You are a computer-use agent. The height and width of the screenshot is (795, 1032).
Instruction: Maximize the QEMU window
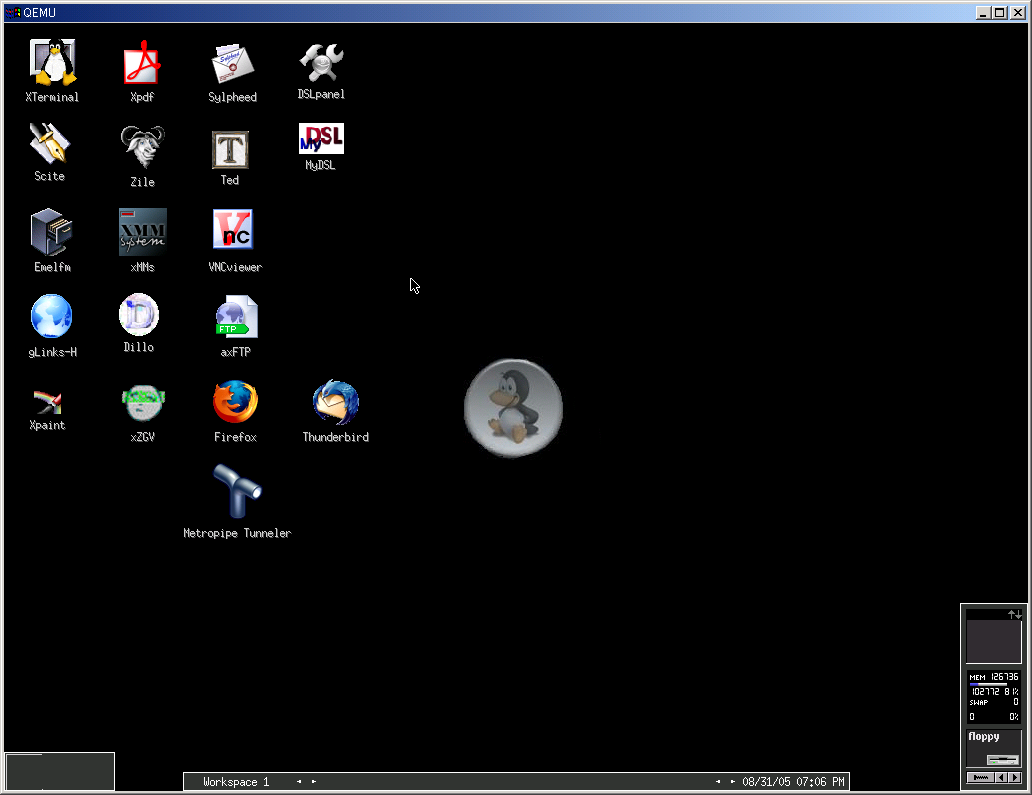[x=1000, y=13]
